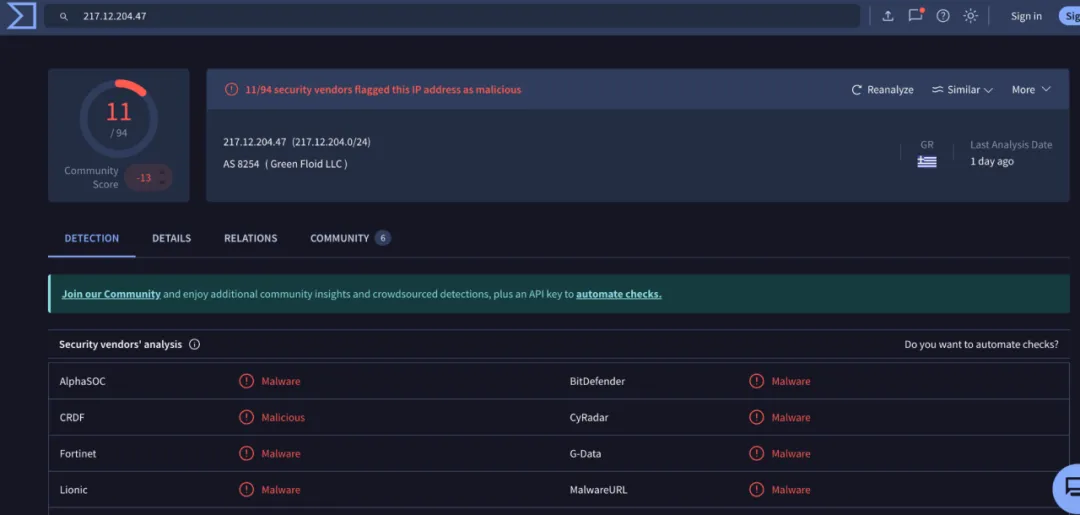Click the upload file icon
Screen dimensions: 1080x515
coord(888,16)
